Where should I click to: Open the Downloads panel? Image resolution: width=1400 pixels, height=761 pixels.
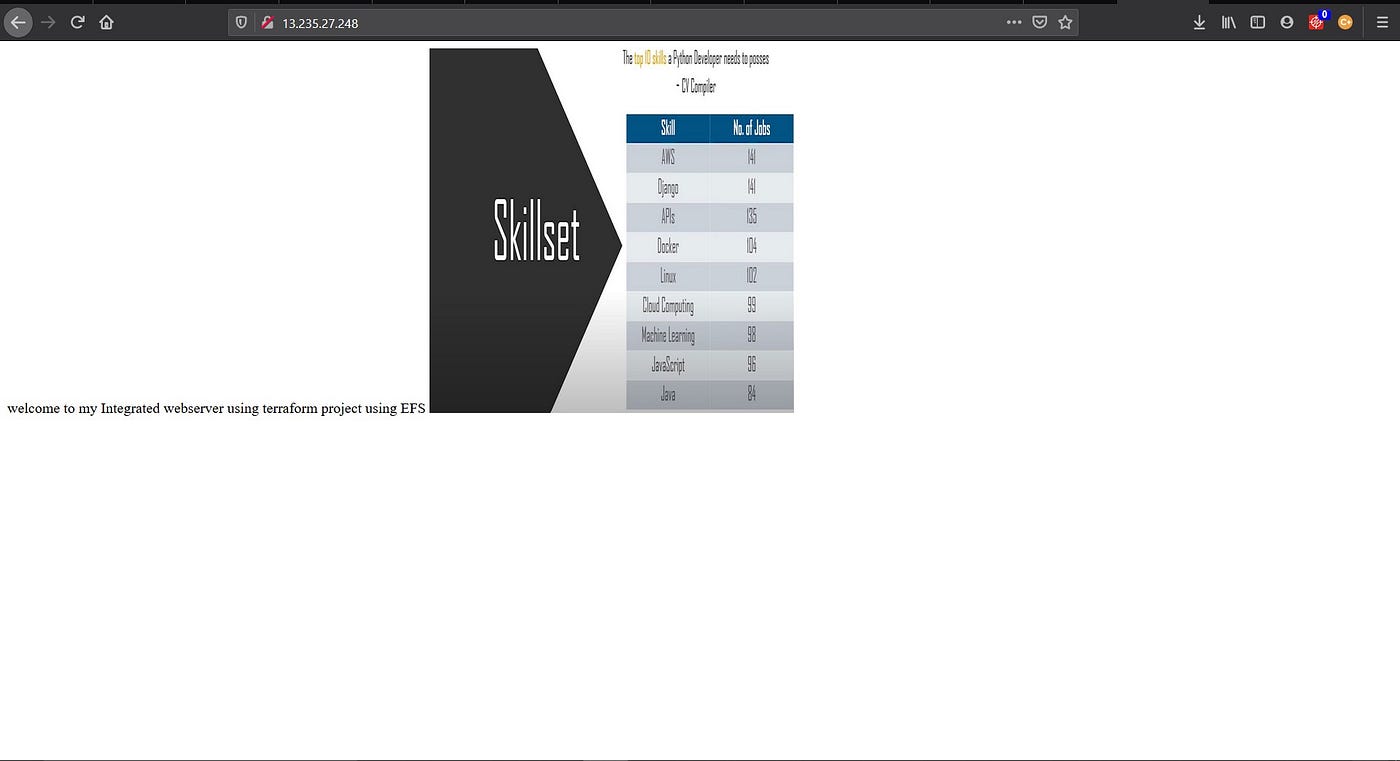click(1199, 22)
